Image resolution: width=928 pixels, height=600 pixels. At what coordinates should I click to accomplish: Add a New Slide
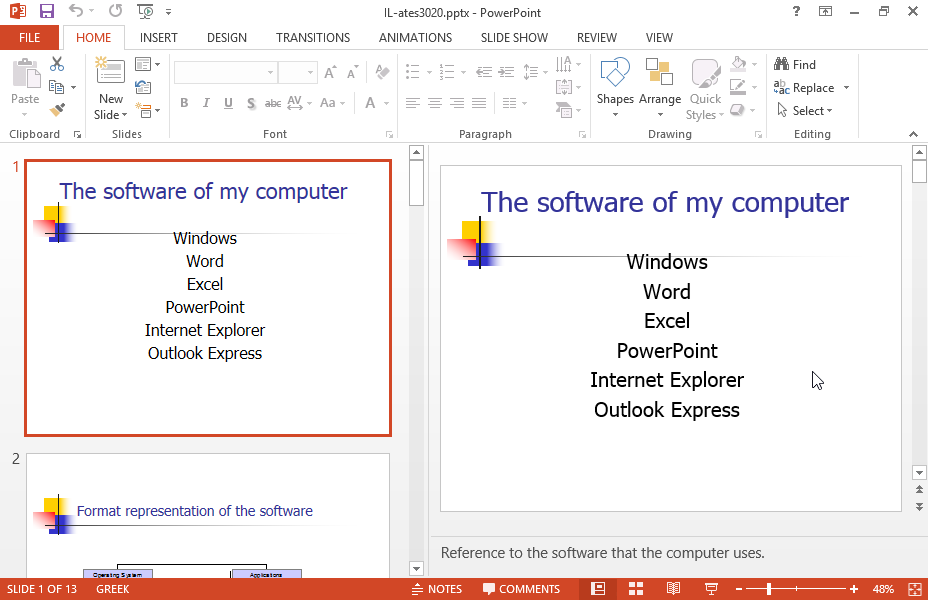click(111, 89)
